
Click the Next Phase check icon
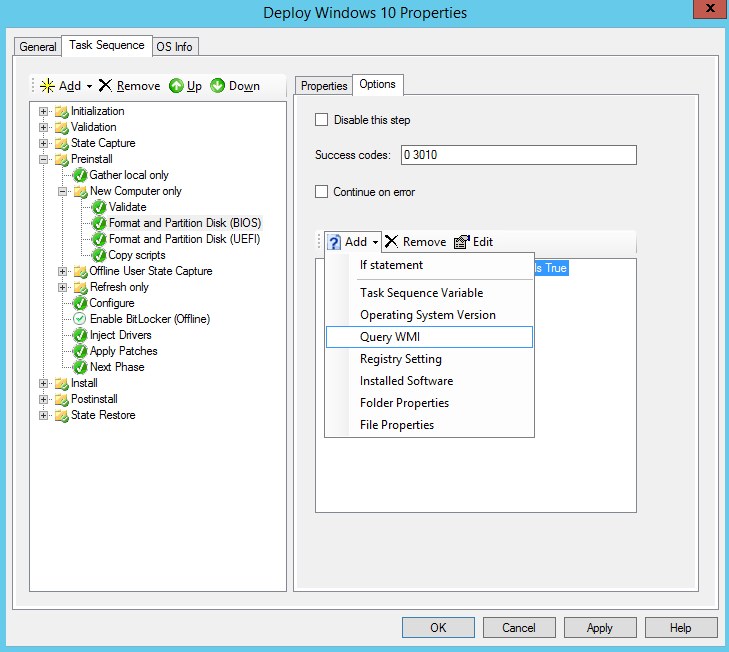click(x=80, y=367)
